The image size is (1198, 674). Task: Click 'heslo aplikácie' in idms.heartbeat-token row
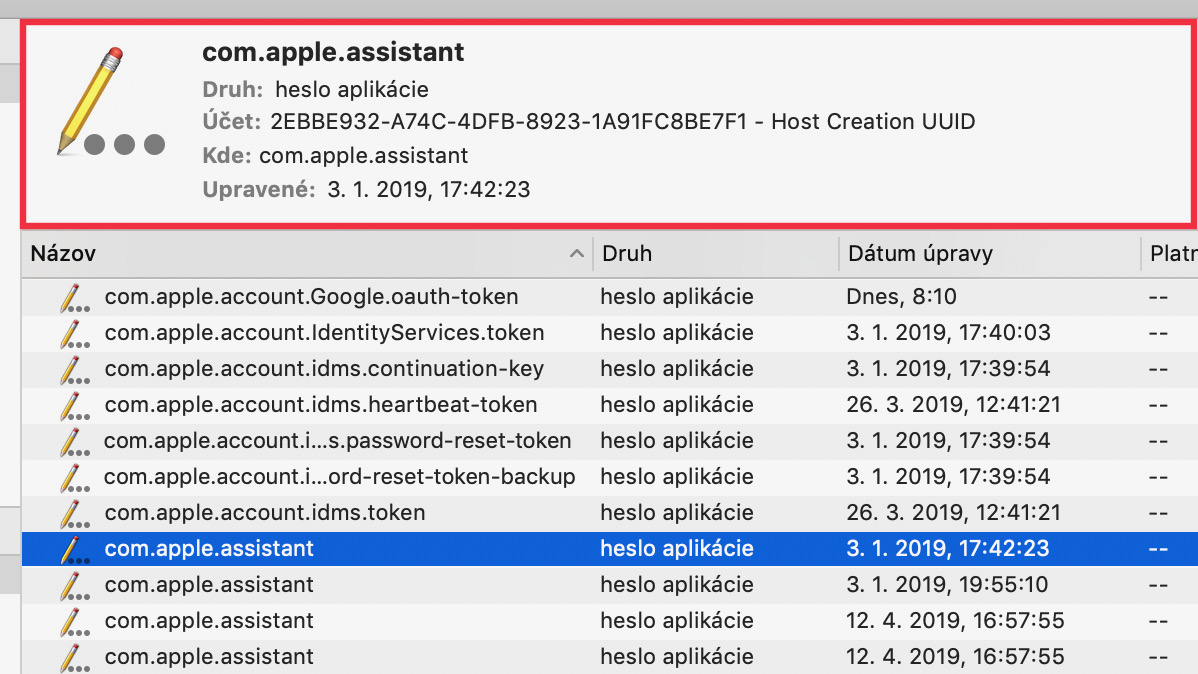(677, 404)
